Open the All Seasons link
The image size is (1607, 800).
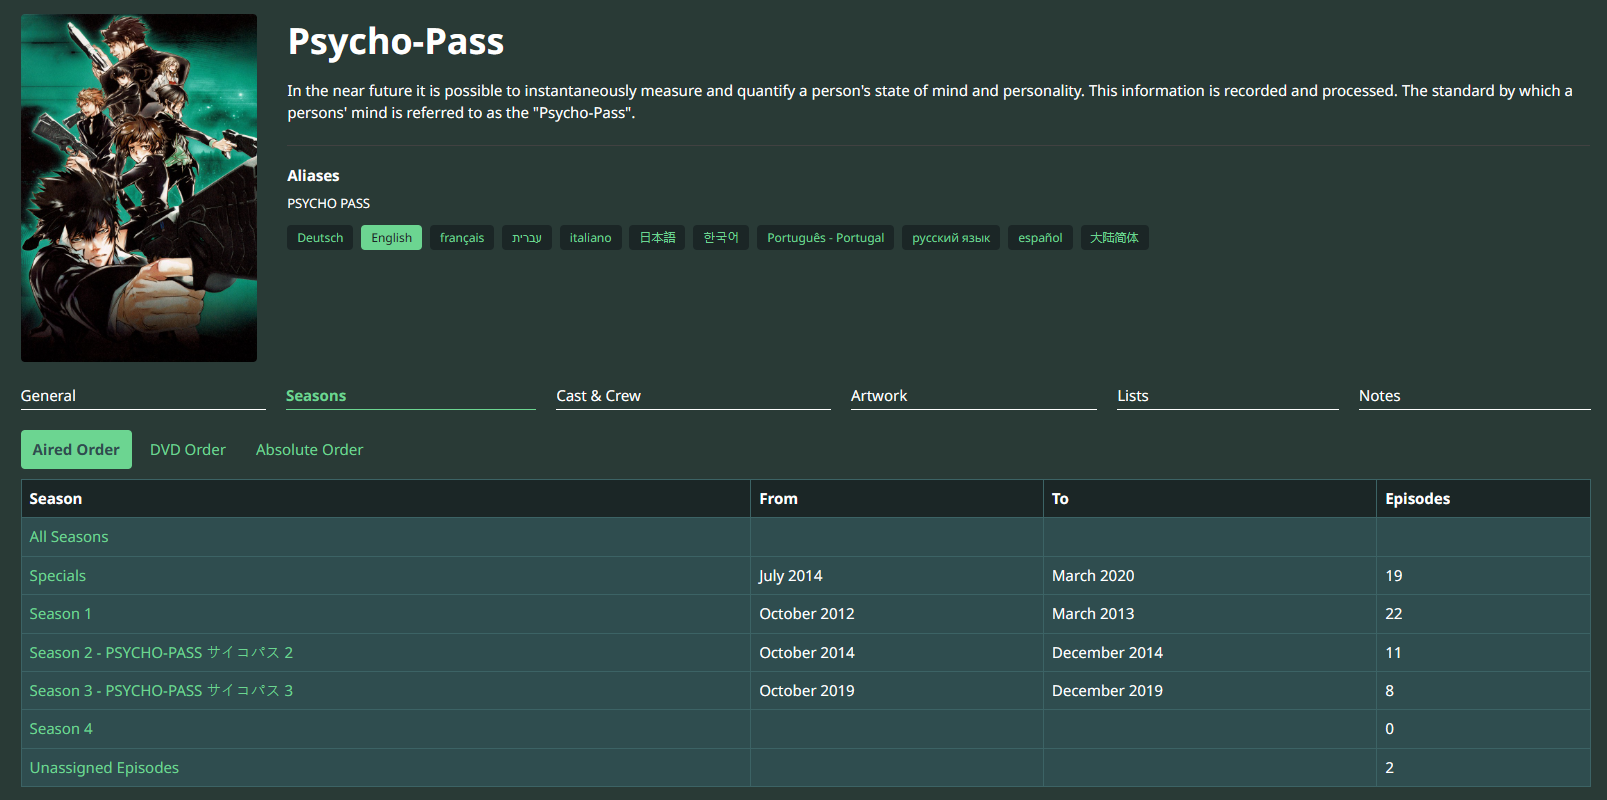tap(69, 537)
